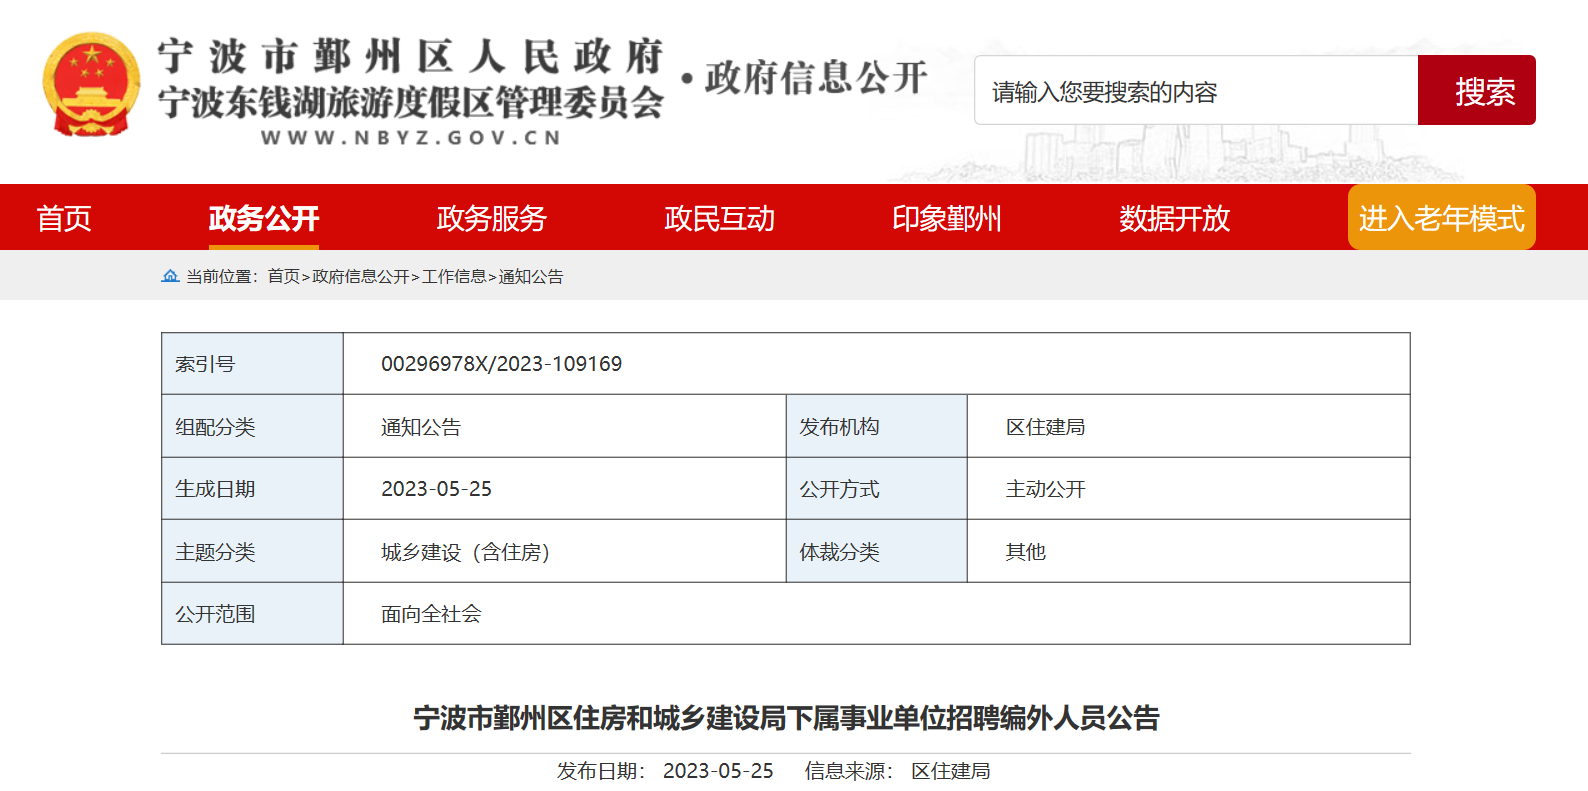The width and height of the screenshot is (1588, 791).
Task: Click the 发布日期 line below the headline
Action: click(x=665, y=771)
